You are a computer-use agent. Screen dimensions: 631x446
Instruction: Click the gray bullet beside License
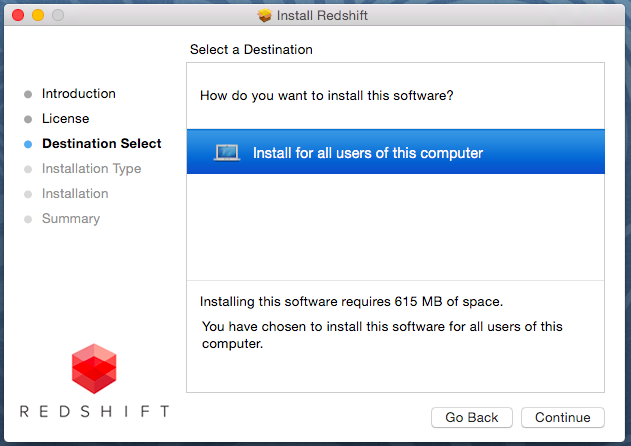28,119
